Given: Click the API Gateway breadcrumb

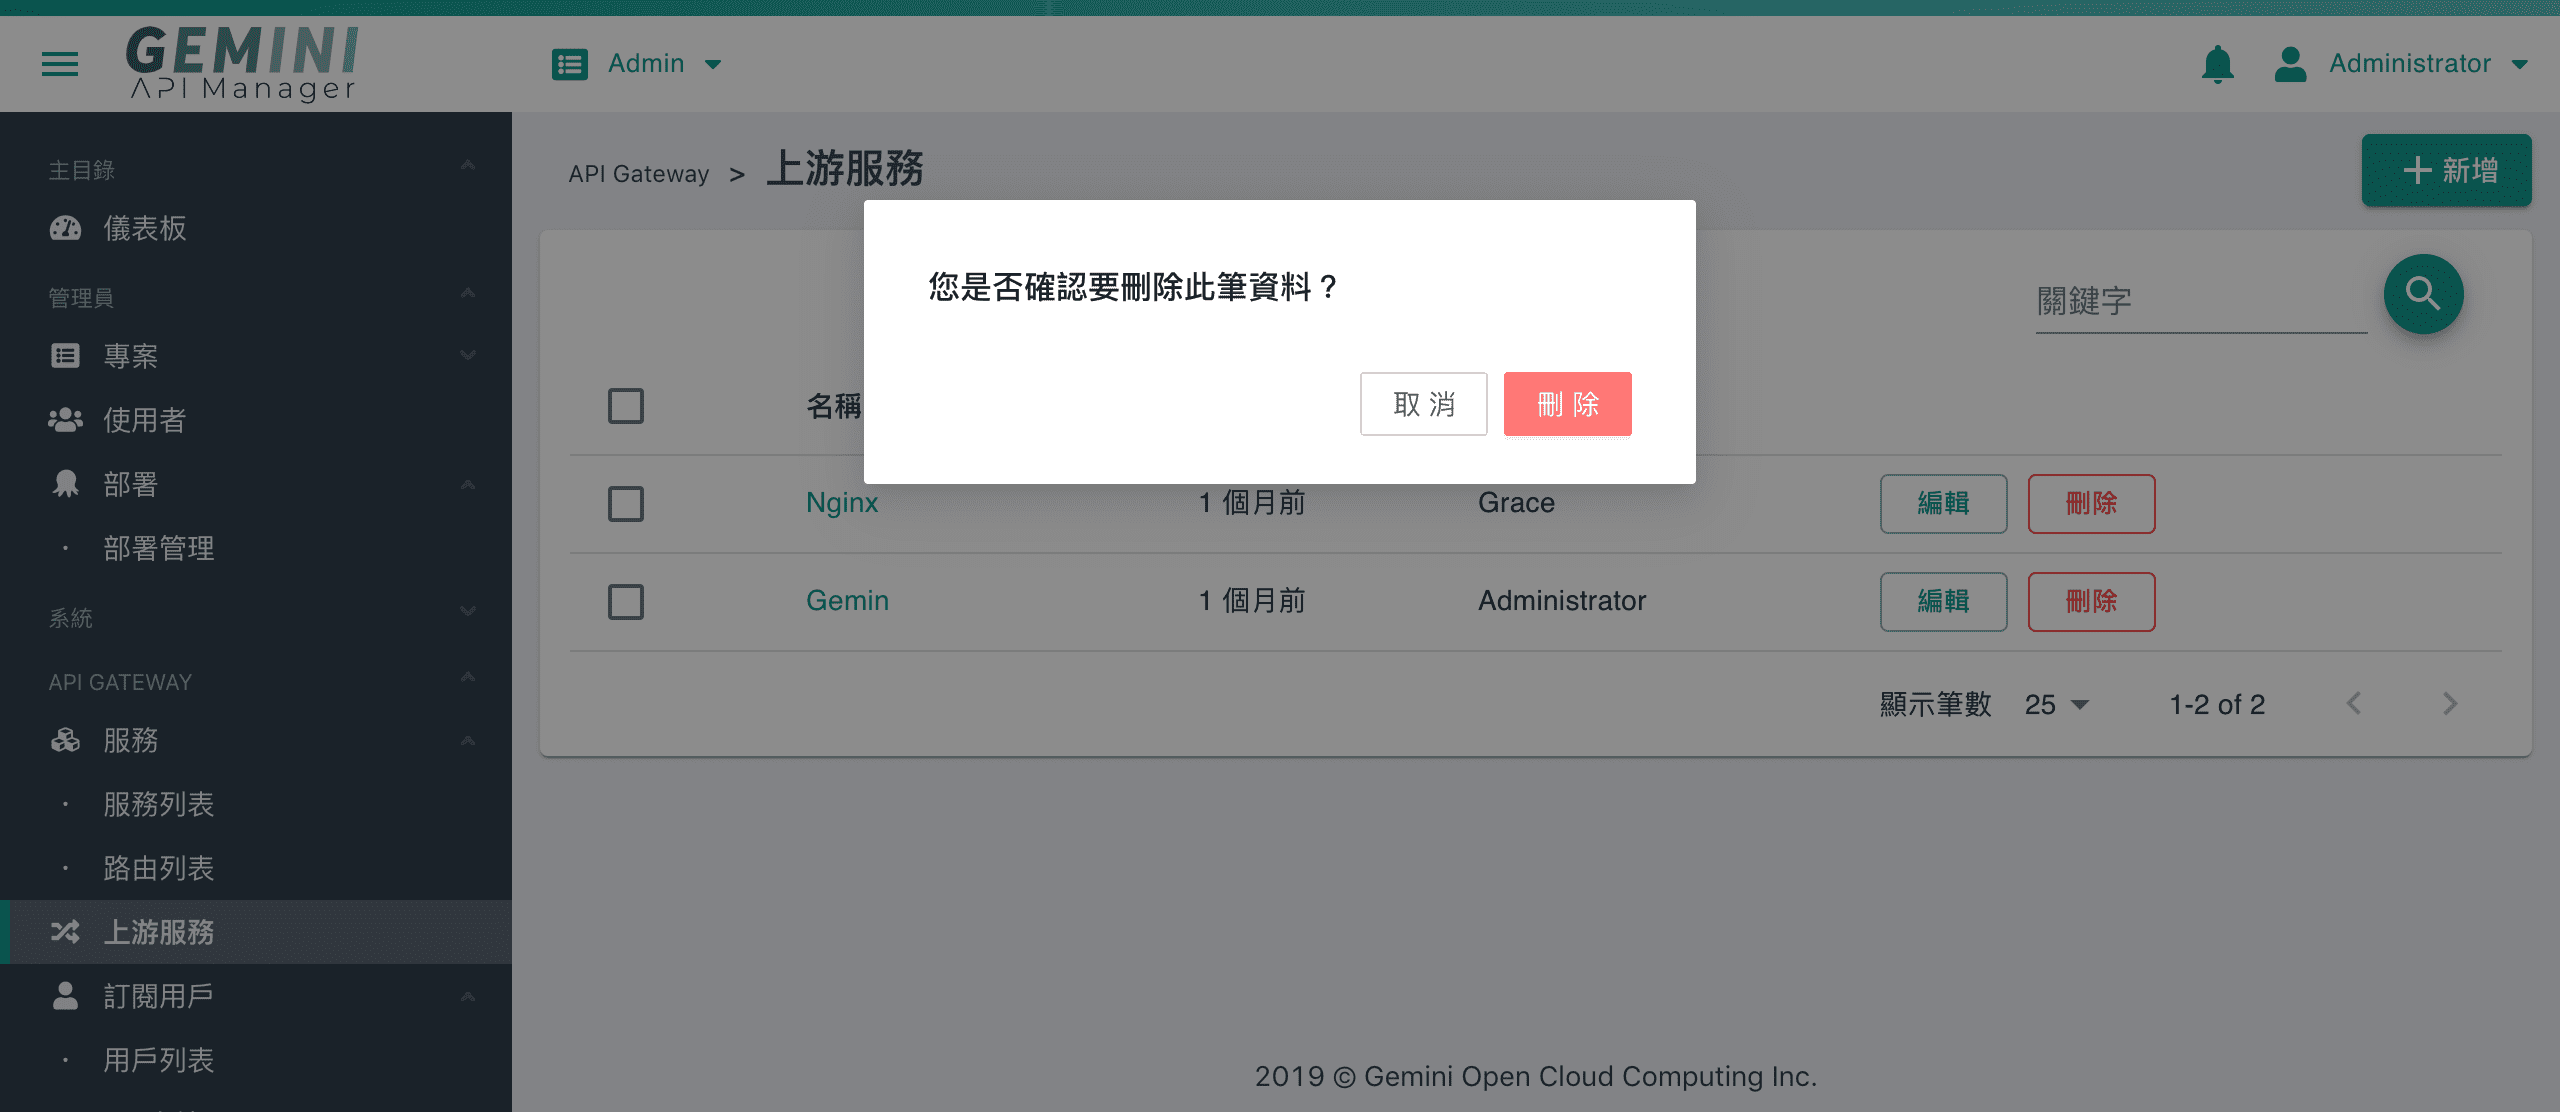Looking at the screenshot, I should [x=639, y=174].
